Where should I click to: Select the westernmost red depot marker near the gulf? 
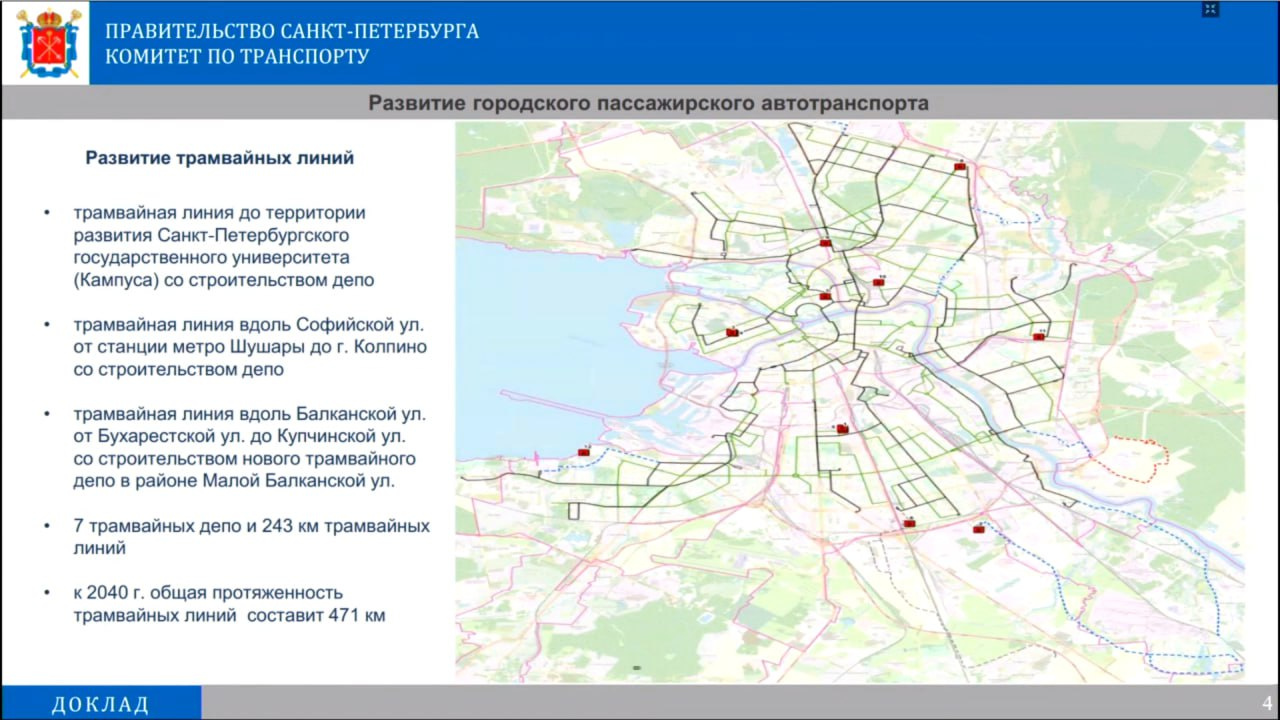[584, 452]
